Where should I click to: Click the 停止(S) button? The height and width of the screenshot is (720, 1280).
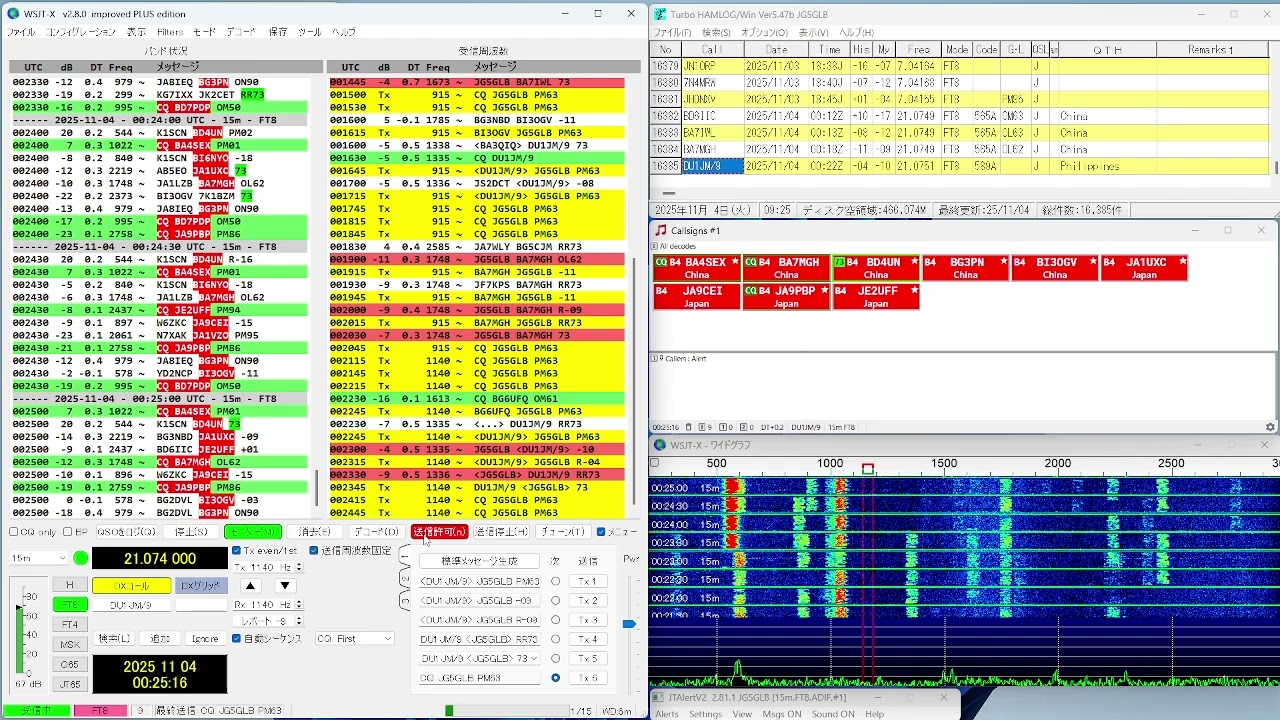tap(189, 532)
